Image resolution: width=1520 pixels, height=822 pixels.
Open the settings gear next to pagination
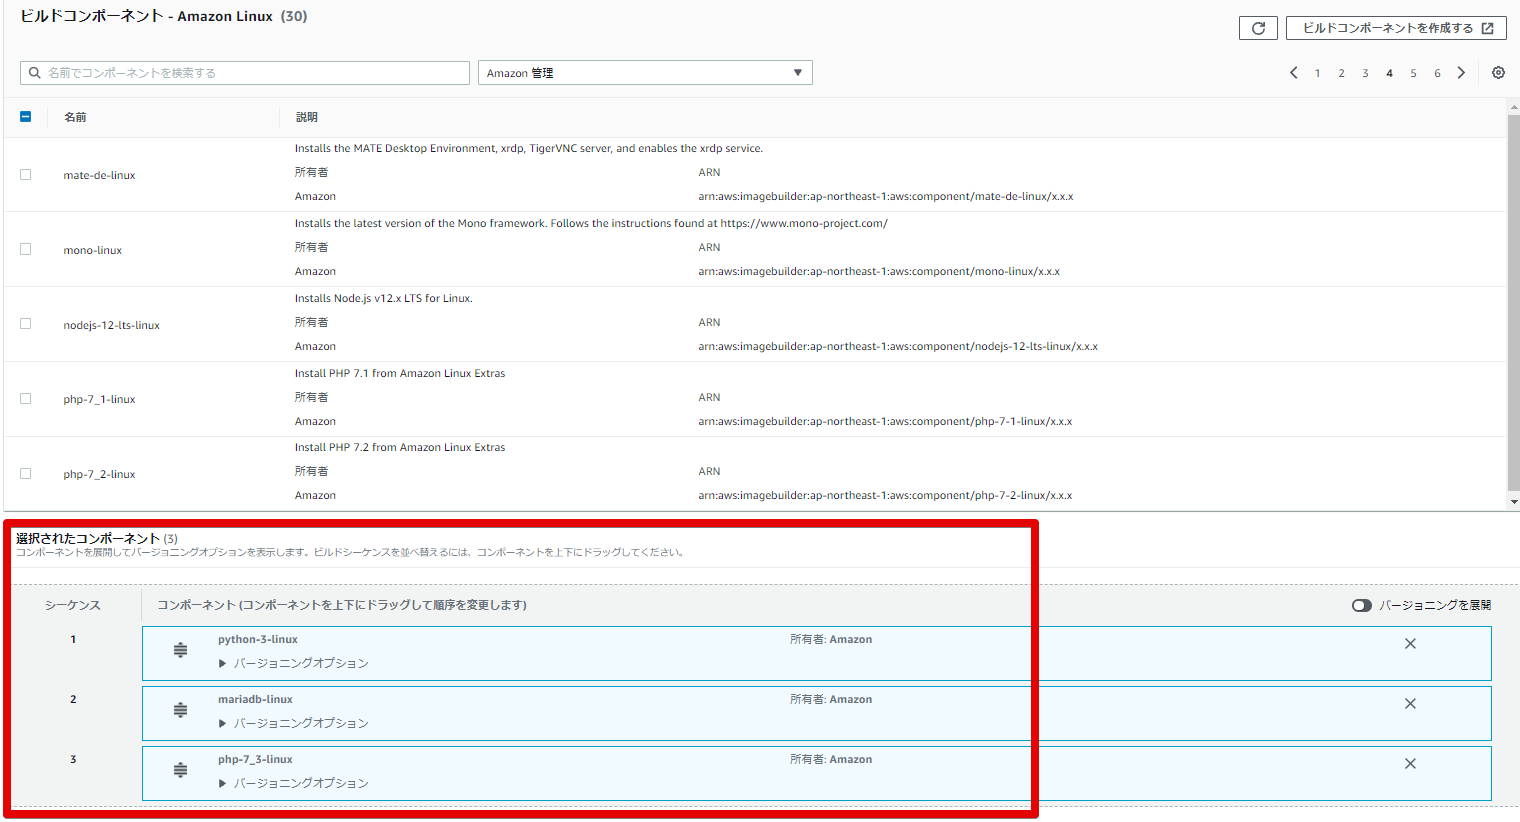1497,72
